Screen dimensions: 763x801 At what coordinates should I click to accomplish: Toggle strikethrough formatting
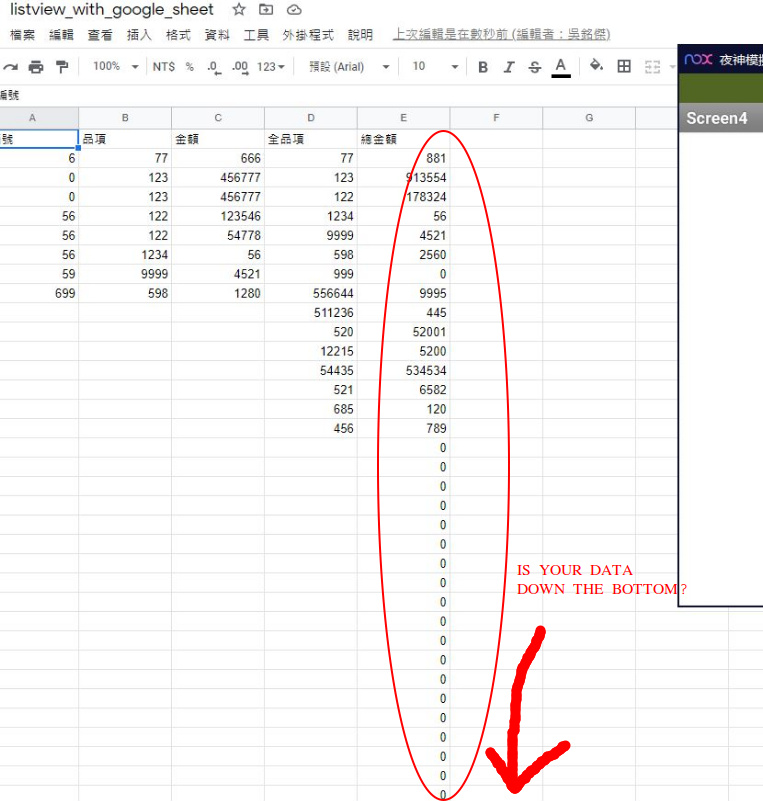[534, 67]
